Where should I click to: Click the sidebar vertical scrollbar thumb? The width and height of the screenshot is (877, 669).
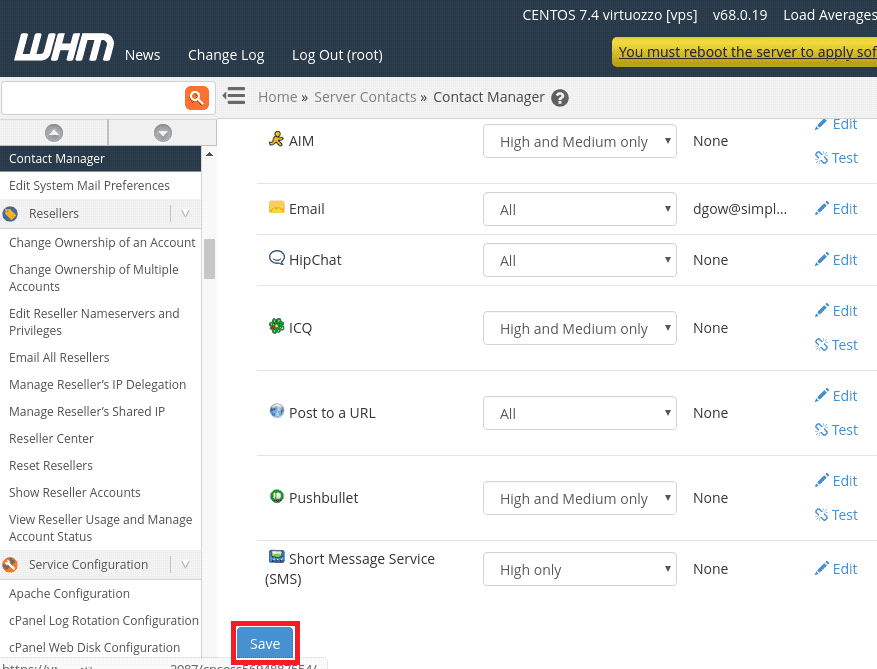209,258
